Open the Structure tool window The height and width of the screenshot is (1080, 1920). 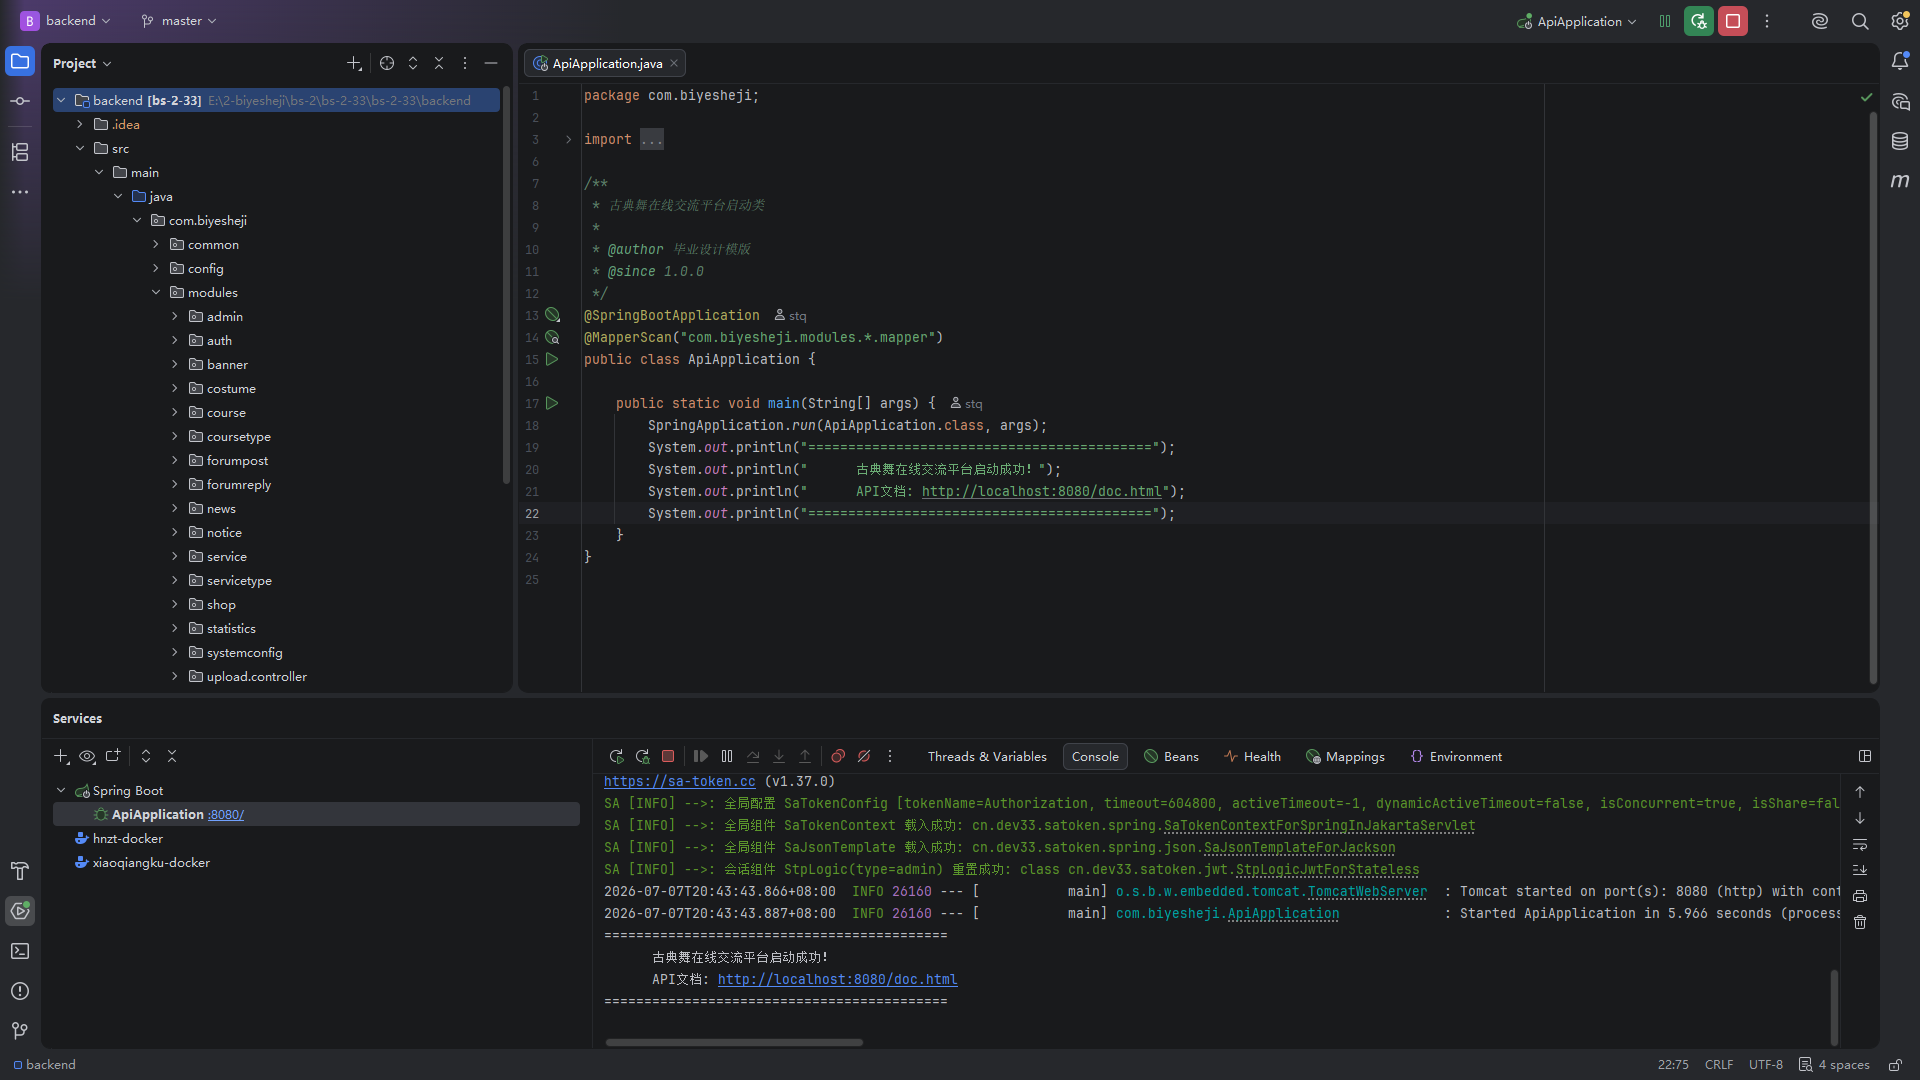[20, 152]
